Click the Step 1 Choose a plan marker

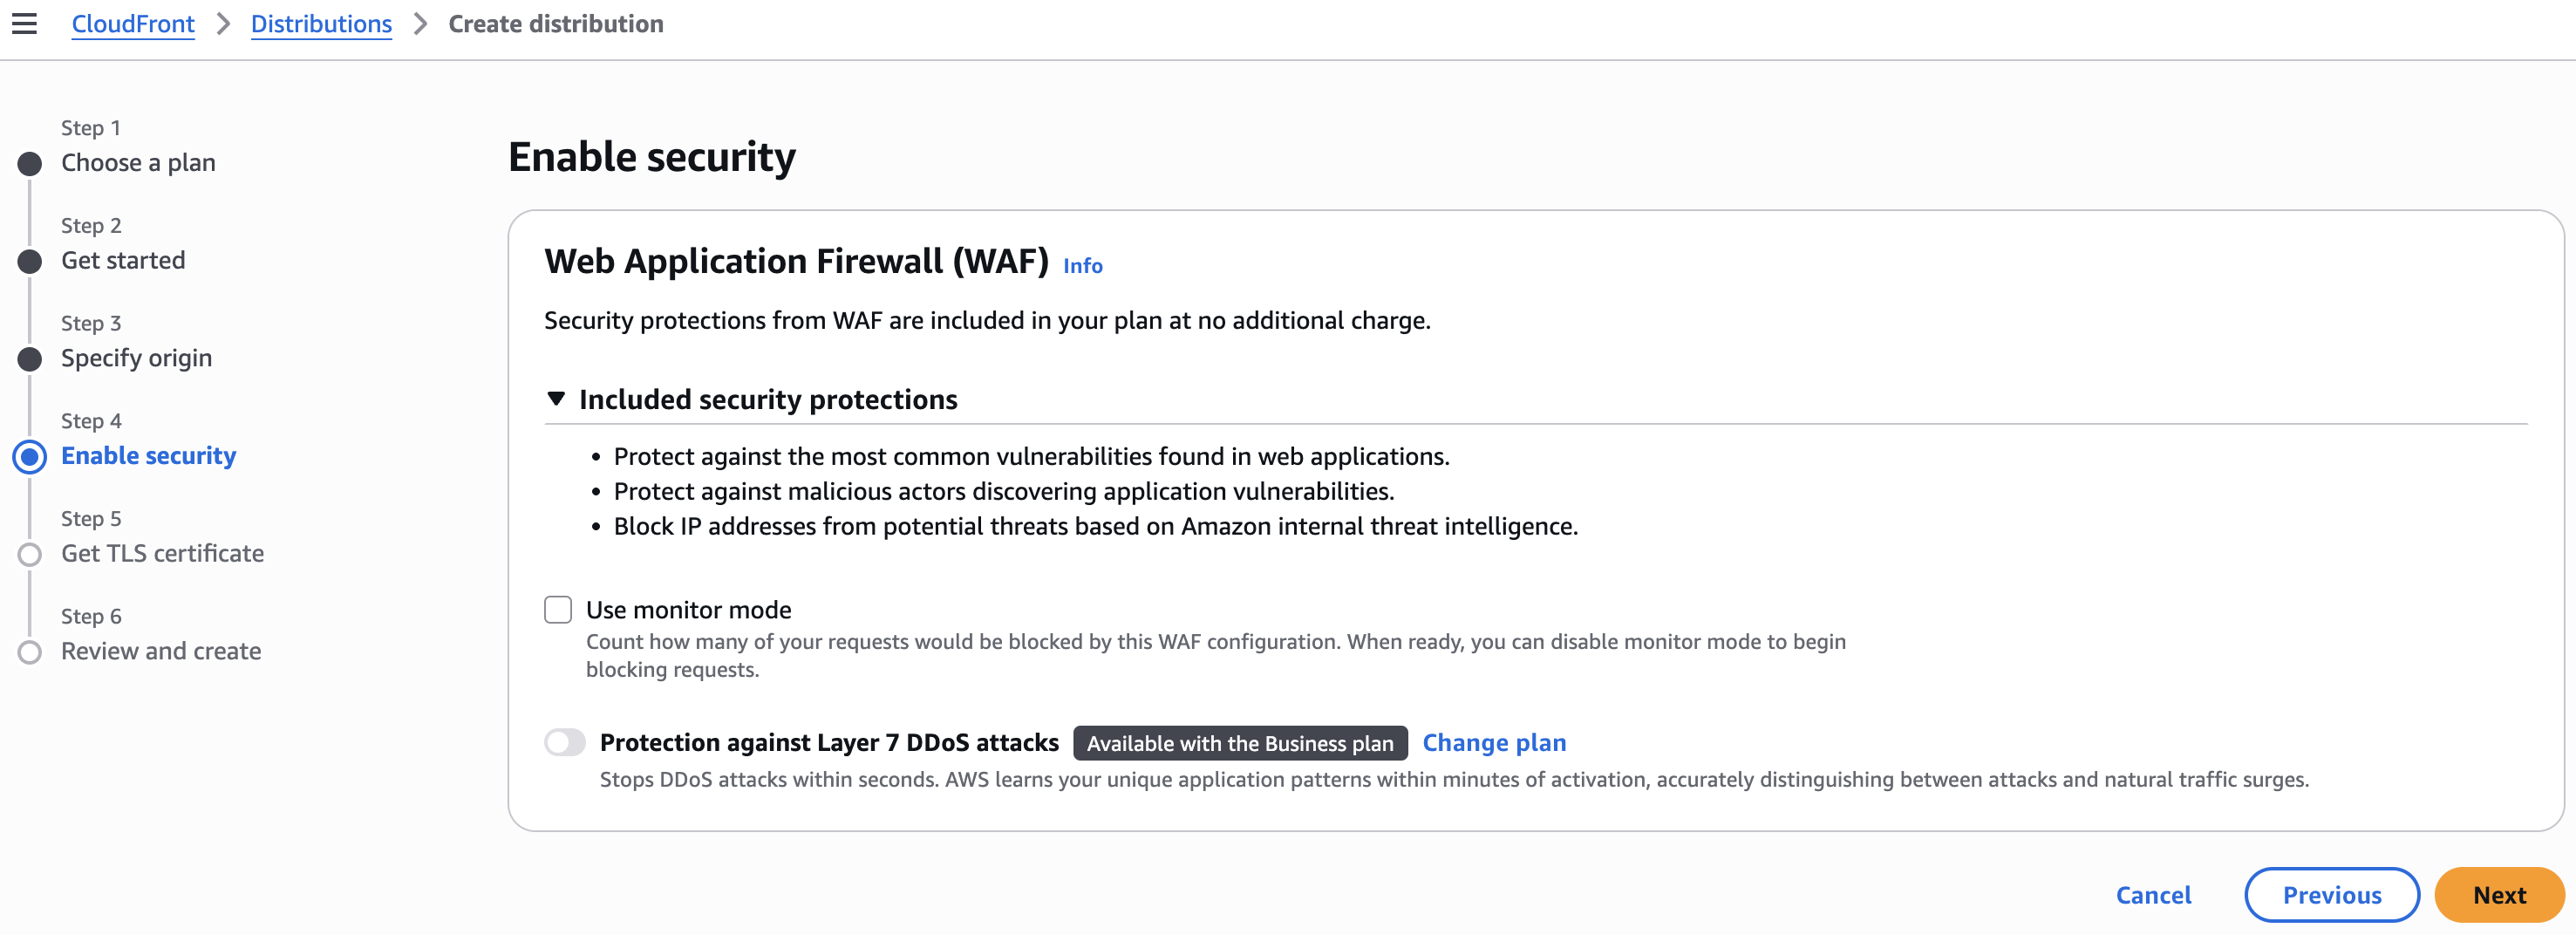coord(30,164)
